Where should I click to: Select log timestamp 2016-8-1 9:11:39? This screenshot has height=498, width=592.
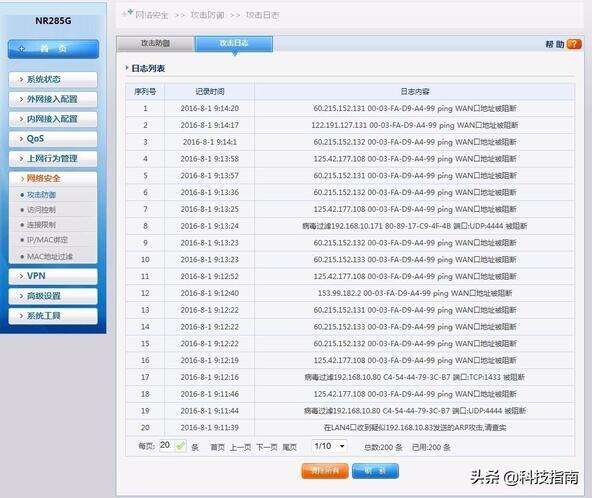[210, 427]
